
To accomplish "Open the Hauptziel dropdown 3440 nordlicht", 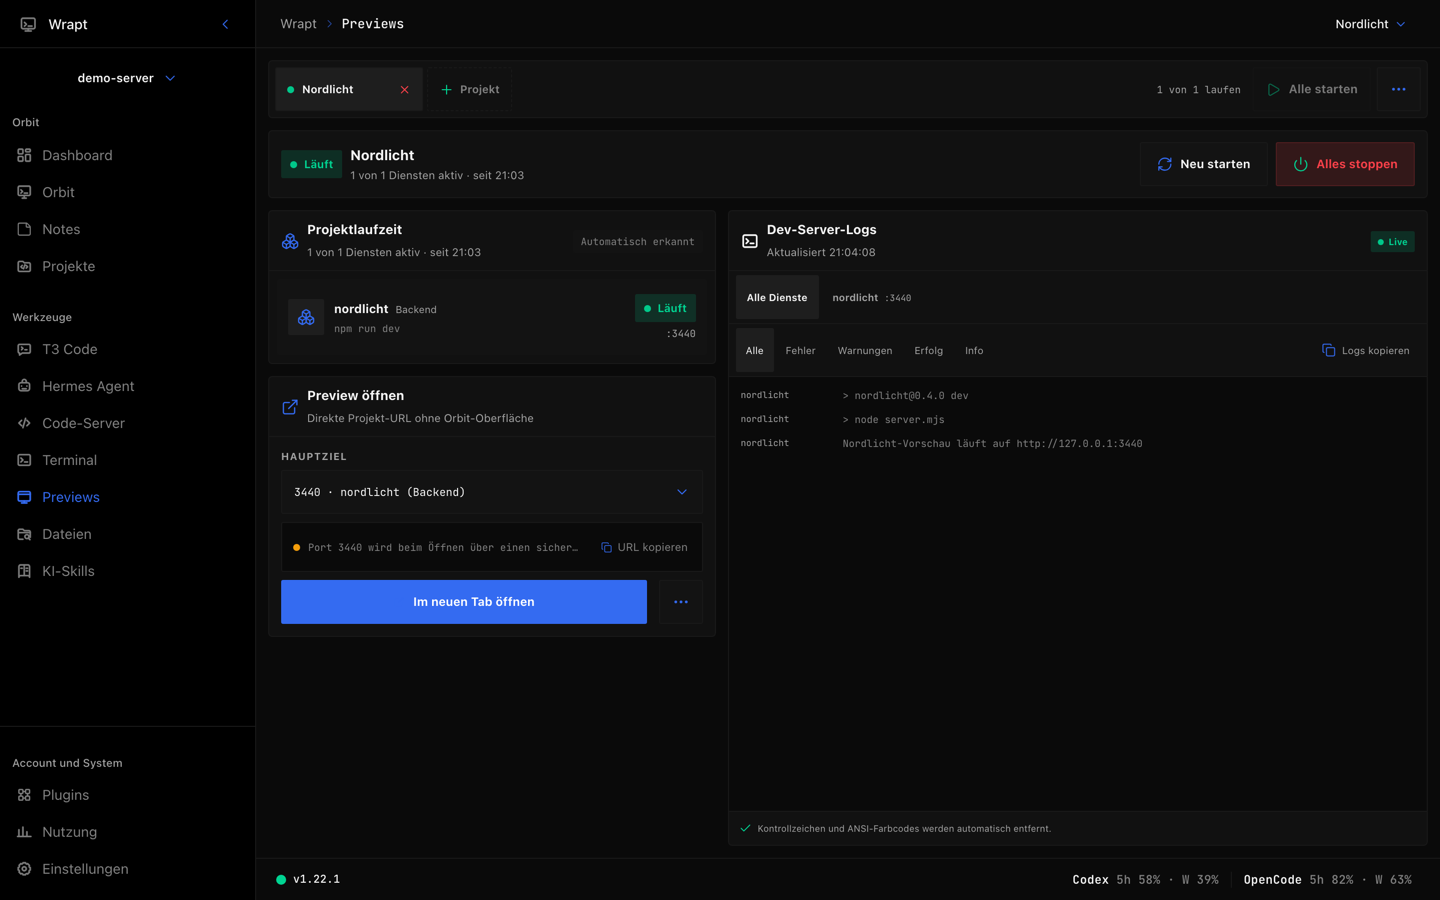I will pyautogui.click(x=491, y=492).
